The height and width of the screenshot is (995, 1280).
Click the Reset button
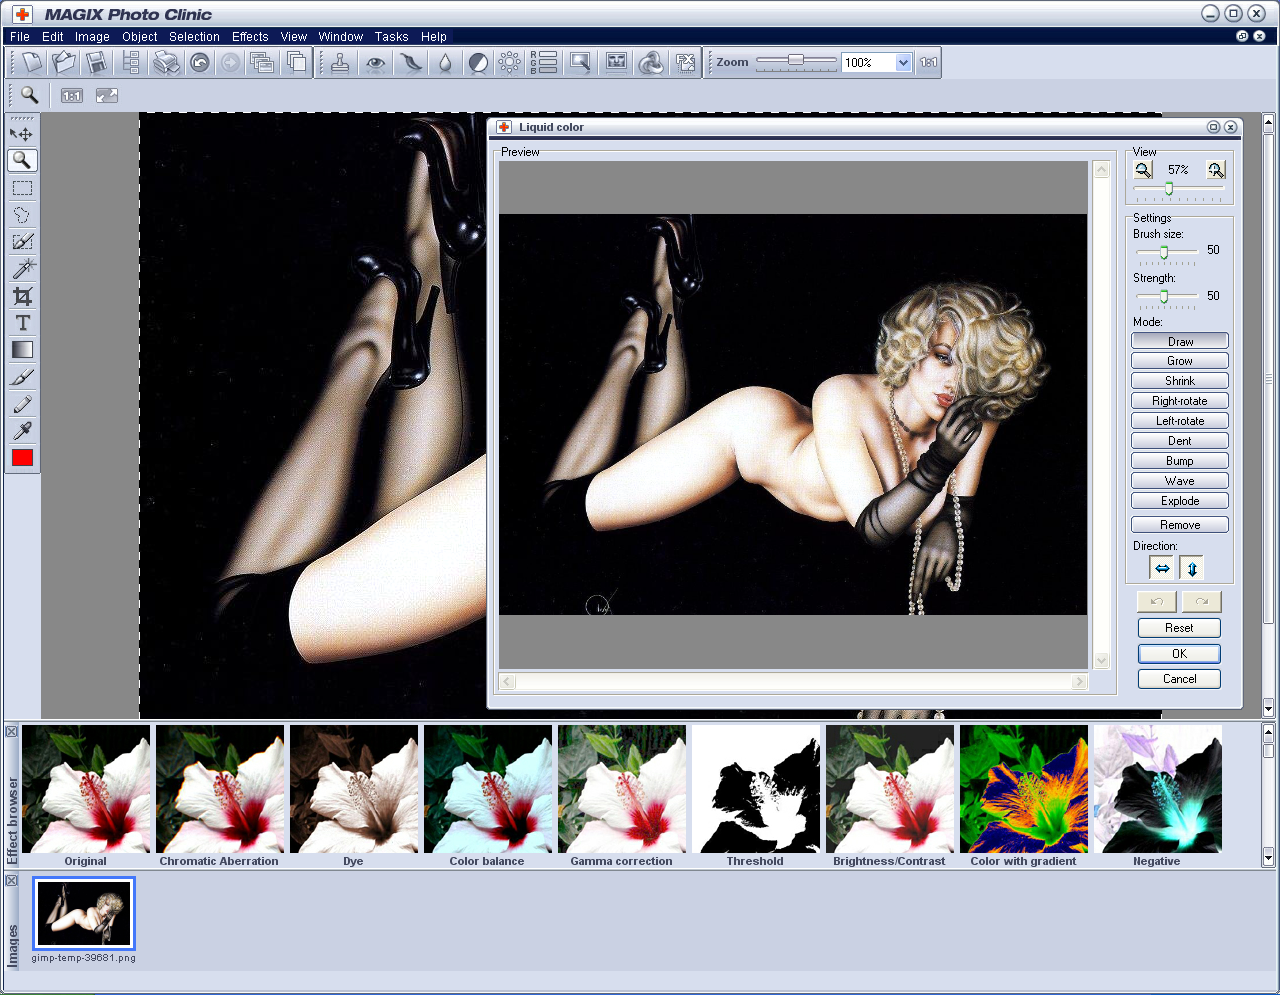pyautogui.click(x=1179, y=628)
